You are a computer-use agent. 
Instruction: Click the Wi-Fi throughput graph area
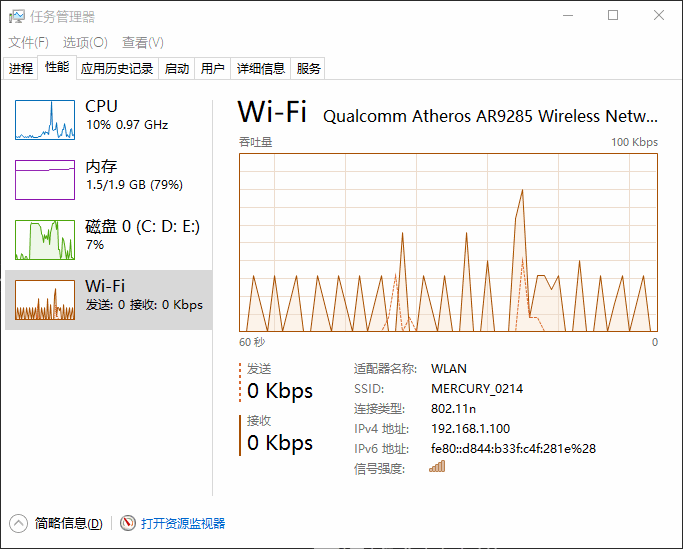tap(448, 242)
